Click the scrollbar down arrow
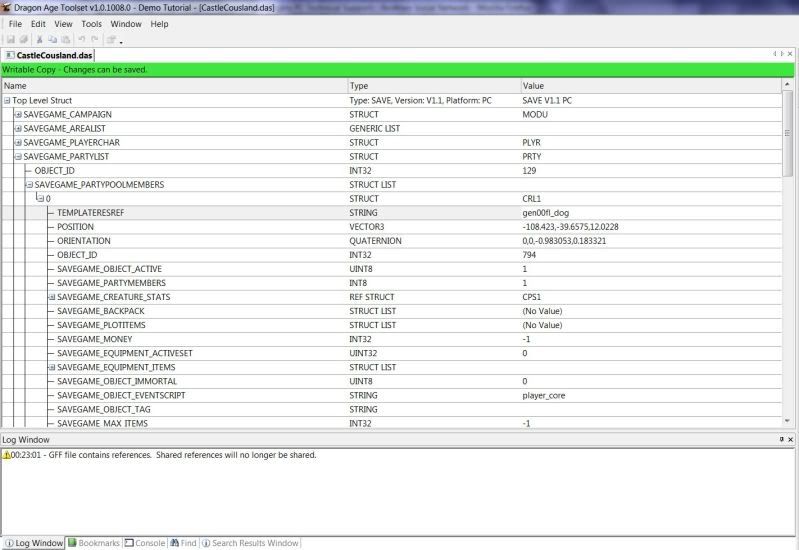The height and width of the screenshot is (550, 799). 787,421
